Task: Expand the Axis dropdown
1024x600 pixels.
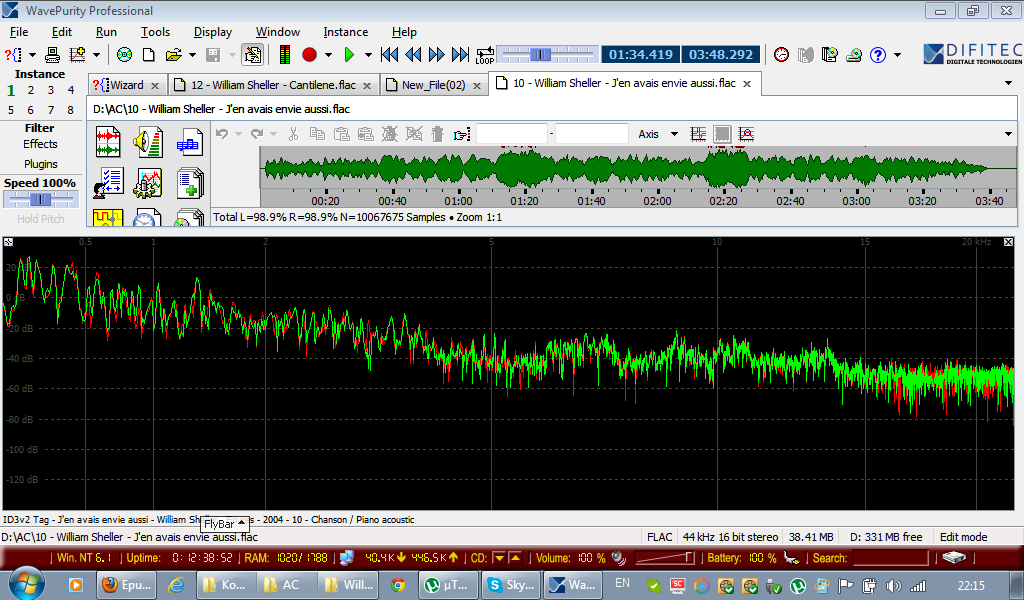Action: coord(674,134)
